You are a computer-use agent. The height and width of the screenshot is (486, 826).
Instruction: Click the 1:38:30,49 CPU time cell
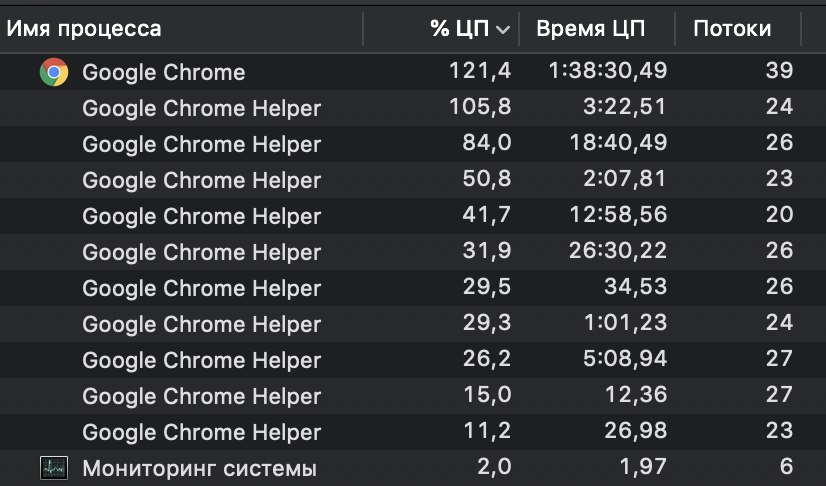pyautogui.click(x=608, y=71)
